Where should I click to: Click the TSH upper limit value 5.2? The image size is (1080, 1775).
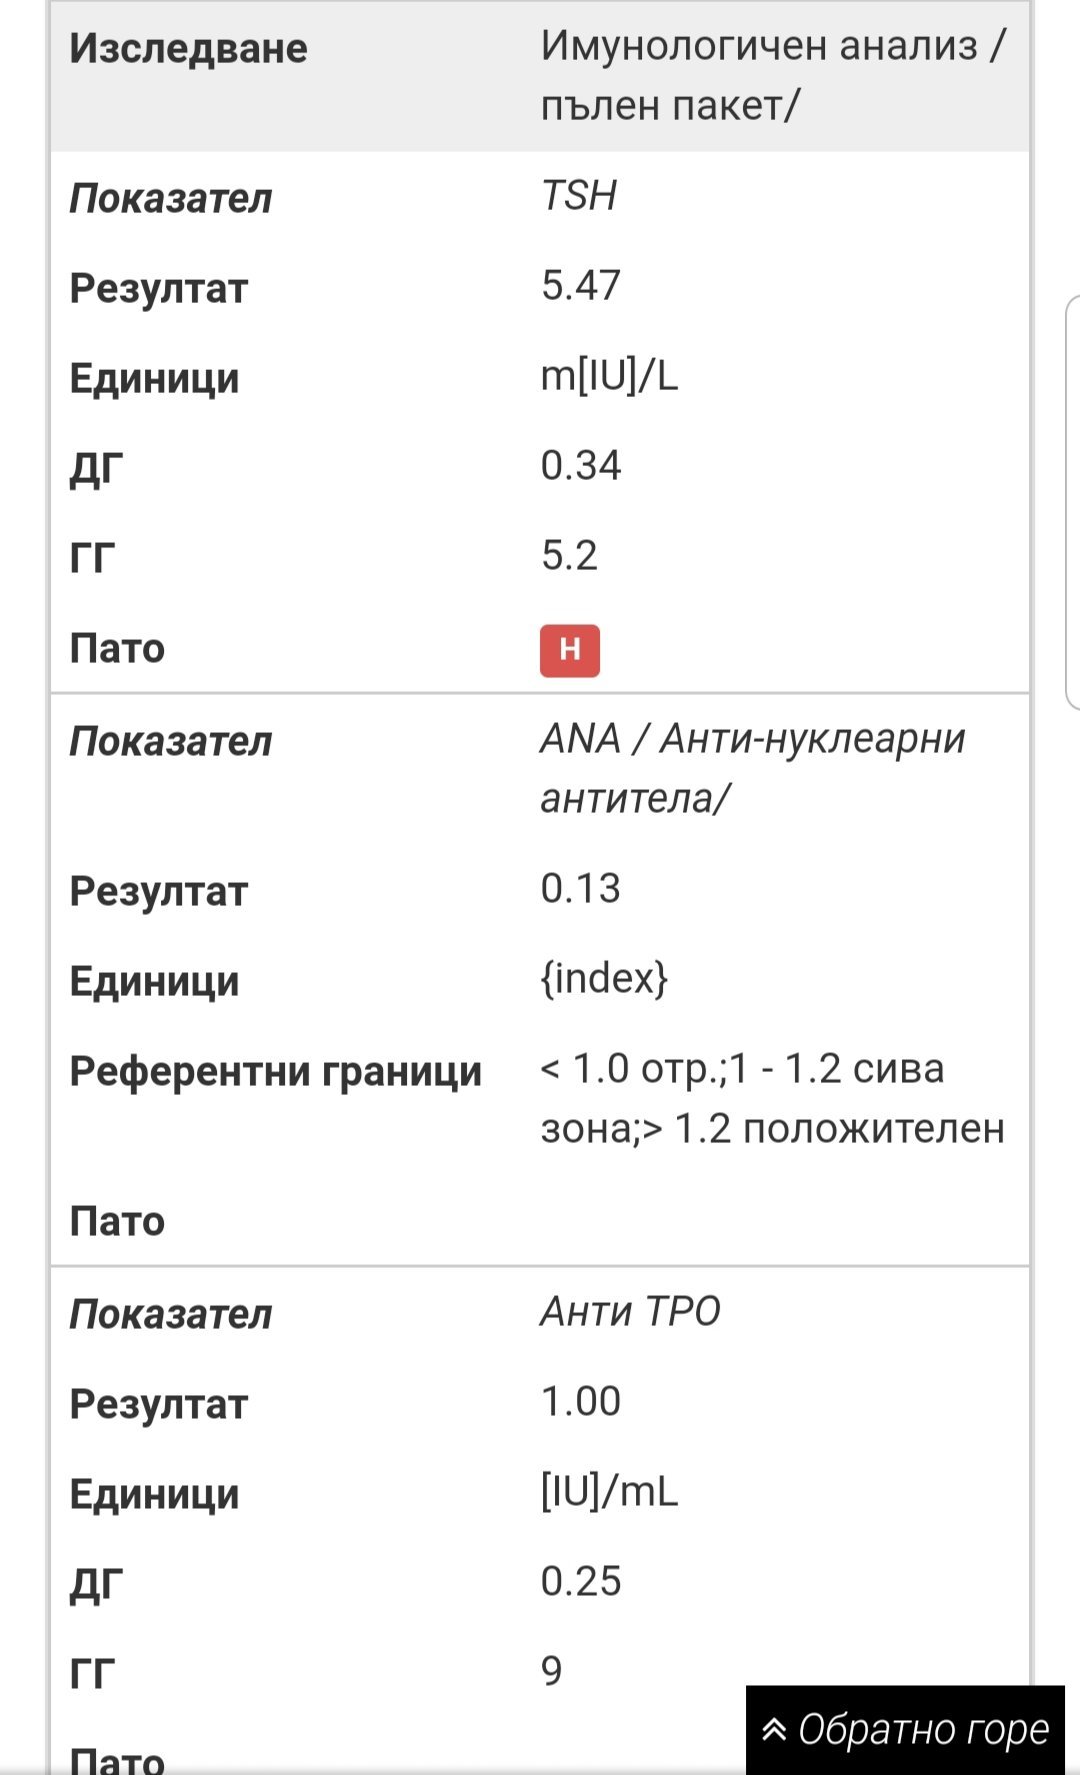click(569, 556)
